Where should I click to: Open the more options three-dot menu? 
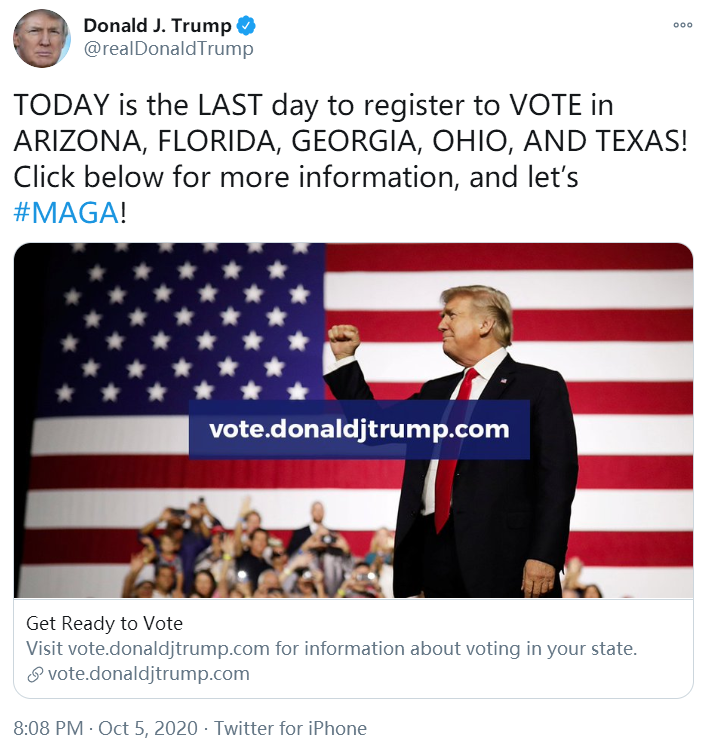[x=682, y=26]
